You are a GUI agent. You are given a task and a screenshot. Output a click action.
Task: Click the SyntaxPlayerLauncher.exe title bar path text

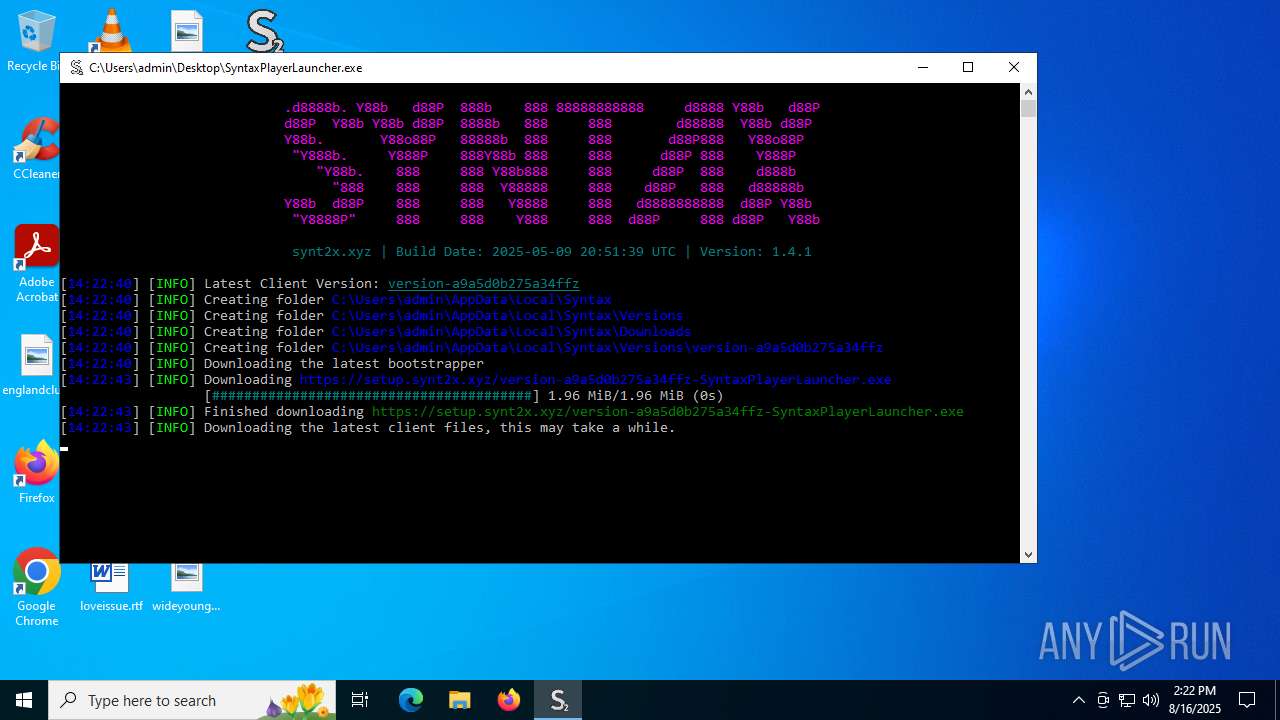click(225, 68)
